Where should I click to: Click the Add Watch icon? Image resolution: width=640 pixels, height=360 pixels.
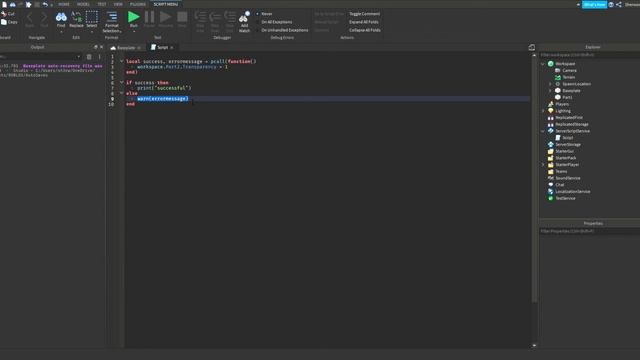coord(244,17)
